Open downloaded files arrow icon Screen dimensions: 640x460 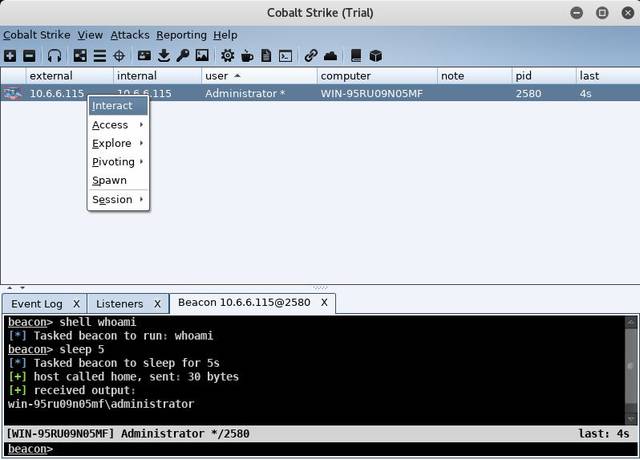tap(164, 56)
